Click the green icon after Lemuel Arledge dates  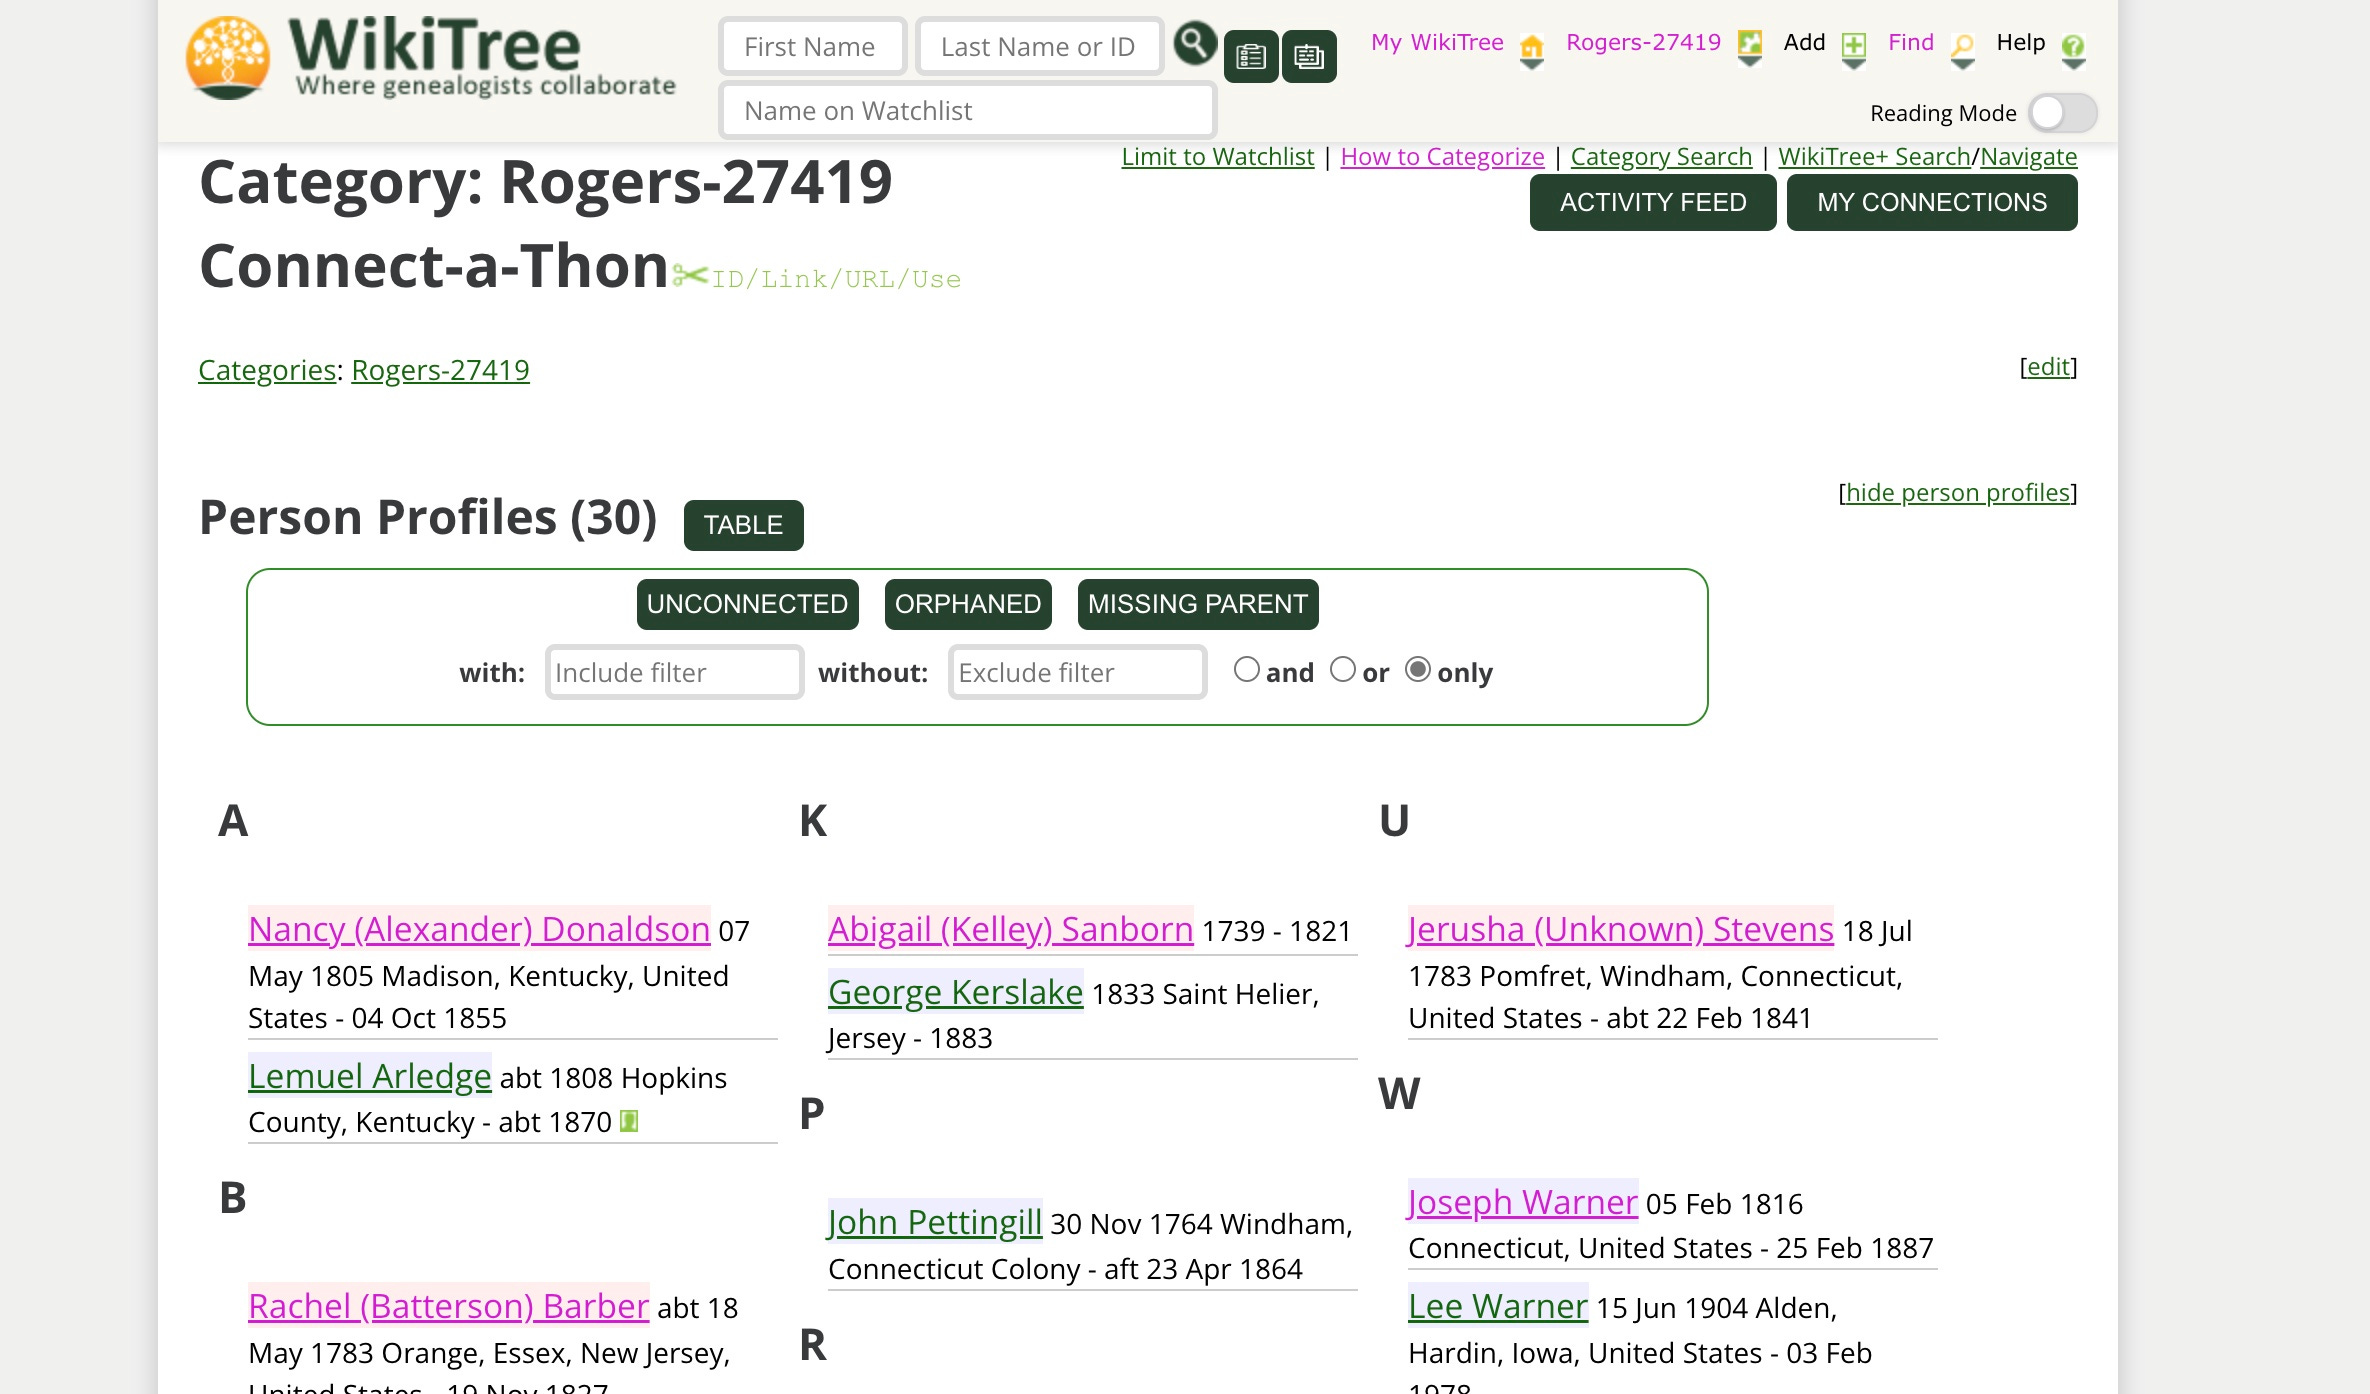[629, 1121]
